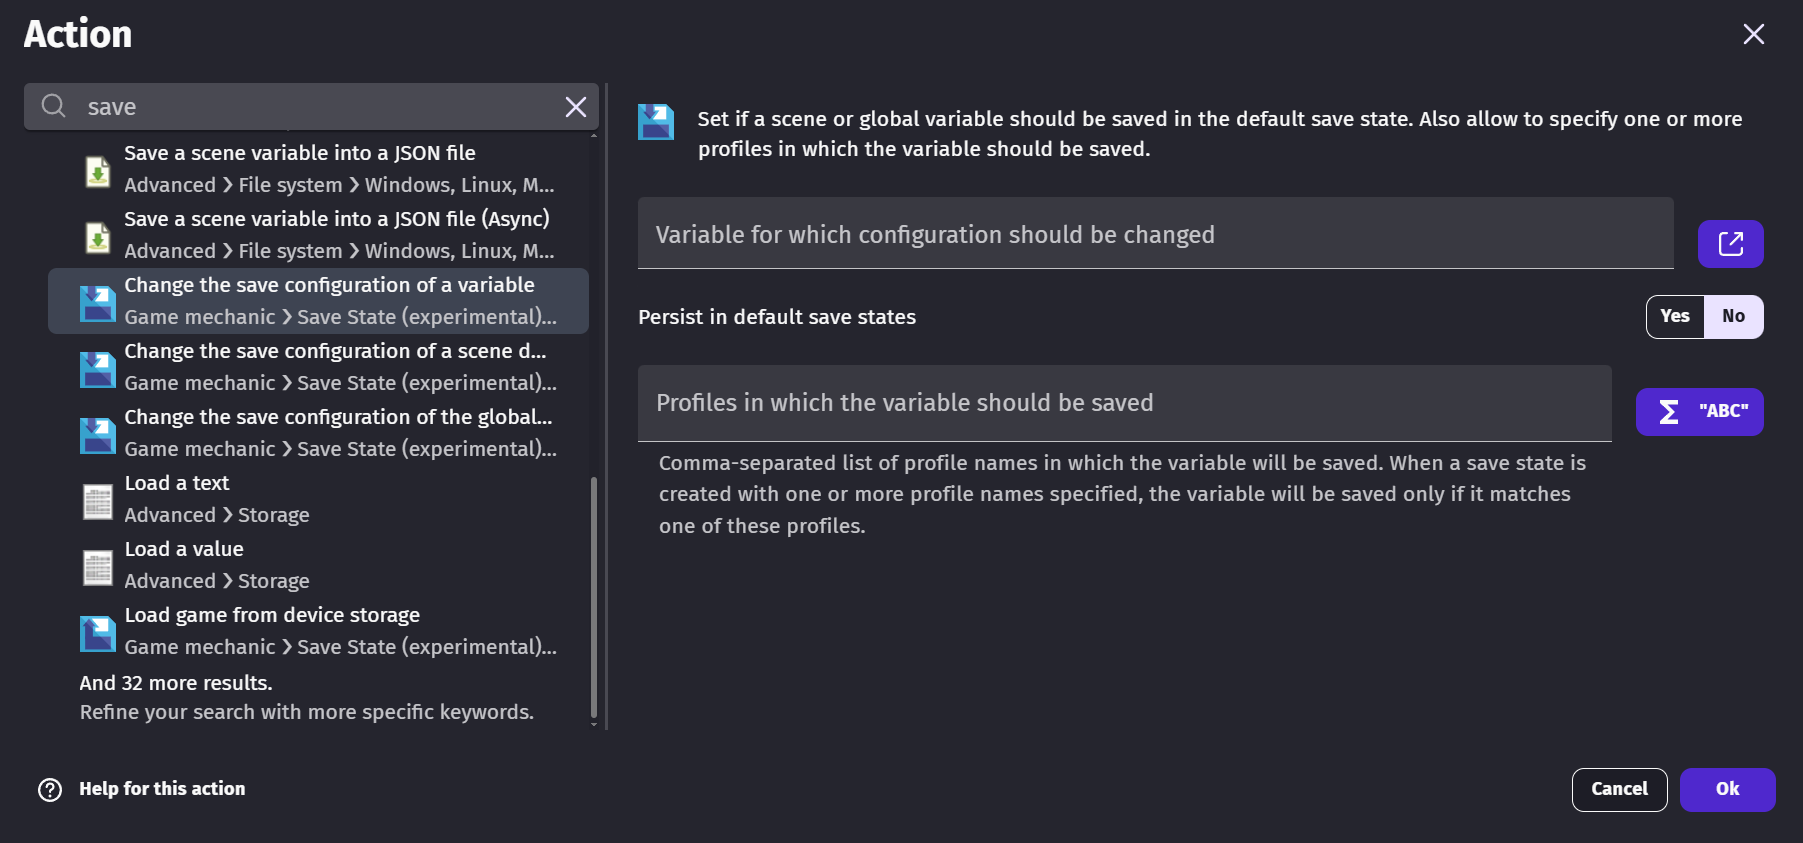This screenshot has width=1803, height=843.
Task: Set Persist in default save states to No
Action: (x=1733, y=317)
